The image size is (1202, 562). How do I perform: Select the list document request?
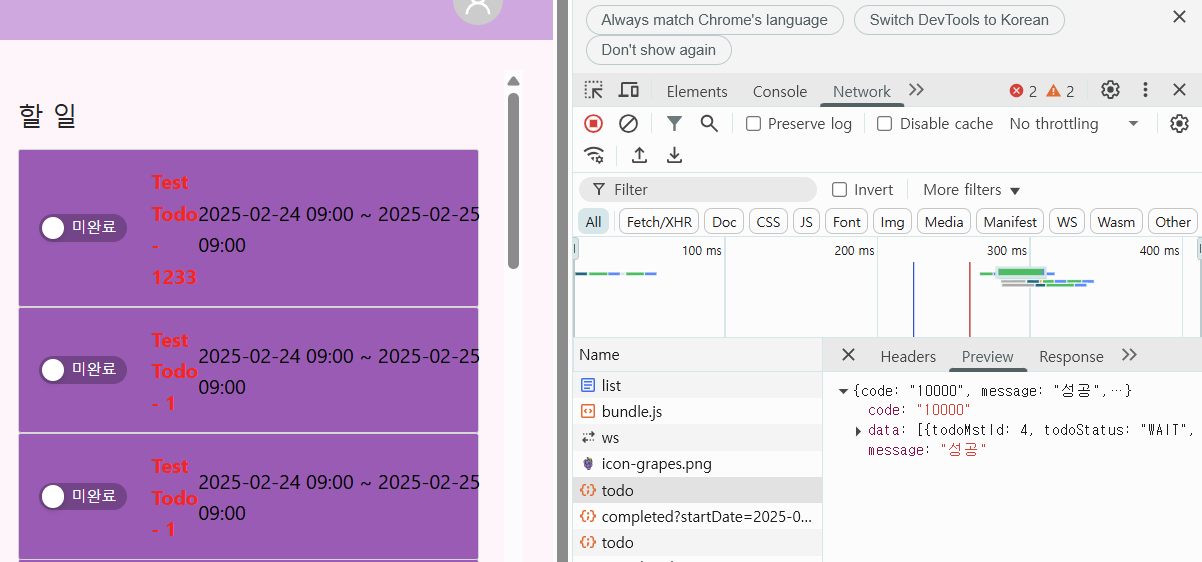pos(697,385)
